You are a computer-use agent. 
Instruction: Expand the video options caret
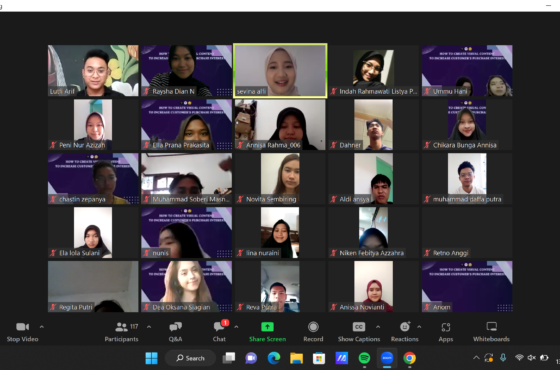(42, 326)
